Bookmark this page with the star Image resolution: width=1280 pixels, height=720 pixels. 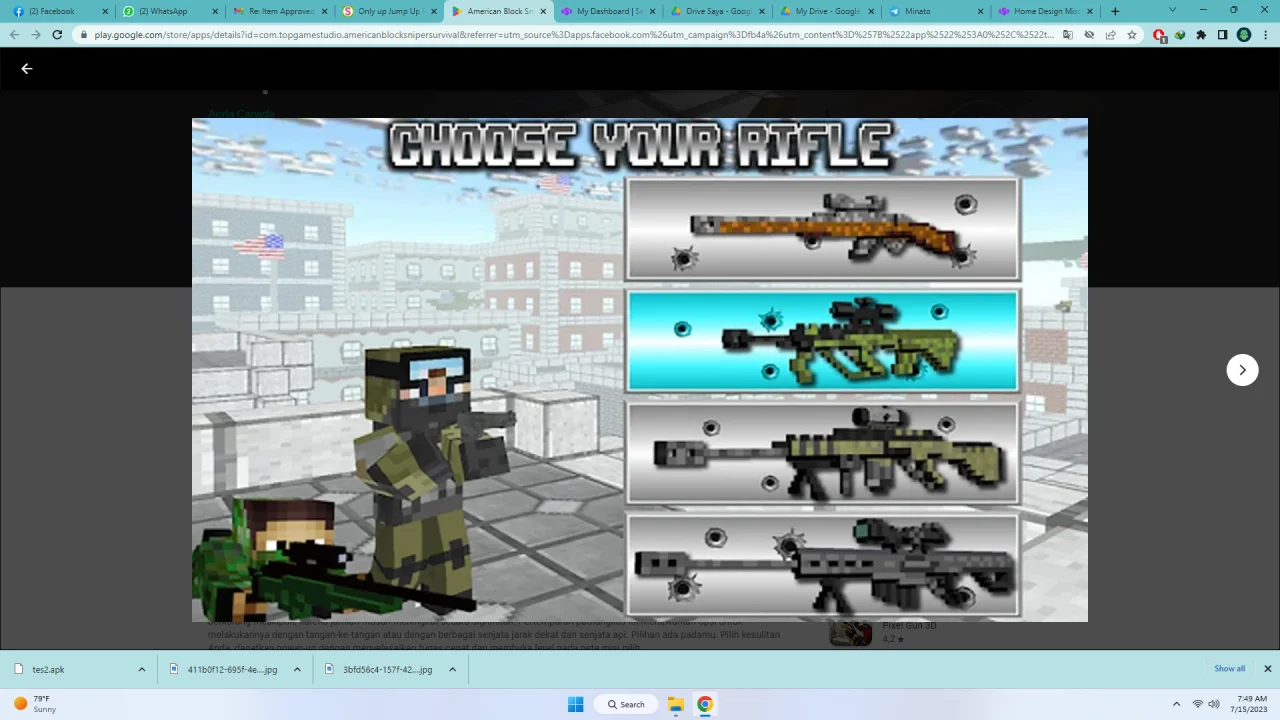coord(1132,34)
